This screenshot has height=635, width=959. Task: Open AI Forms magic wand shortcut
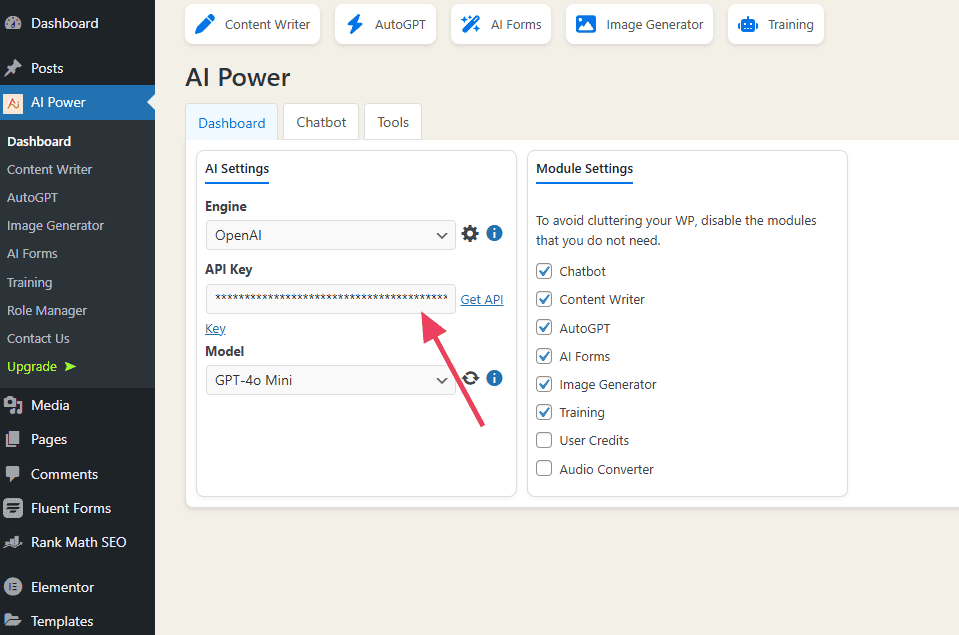(501, 24)
